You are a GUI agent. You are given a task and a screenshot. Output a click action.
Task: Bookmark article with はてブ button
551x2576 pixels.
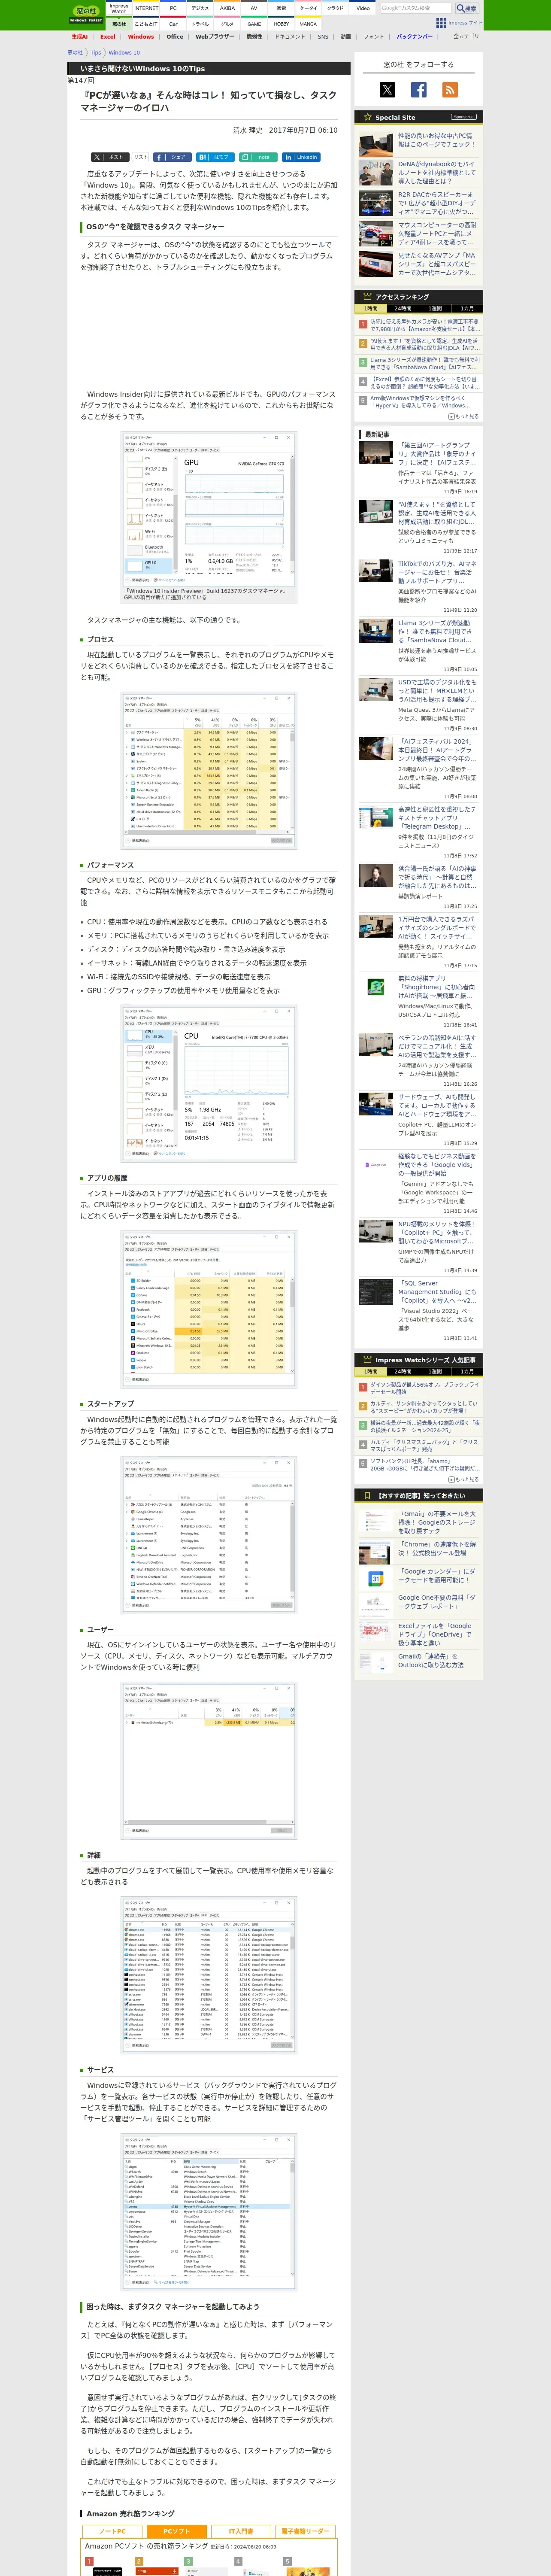215,157
